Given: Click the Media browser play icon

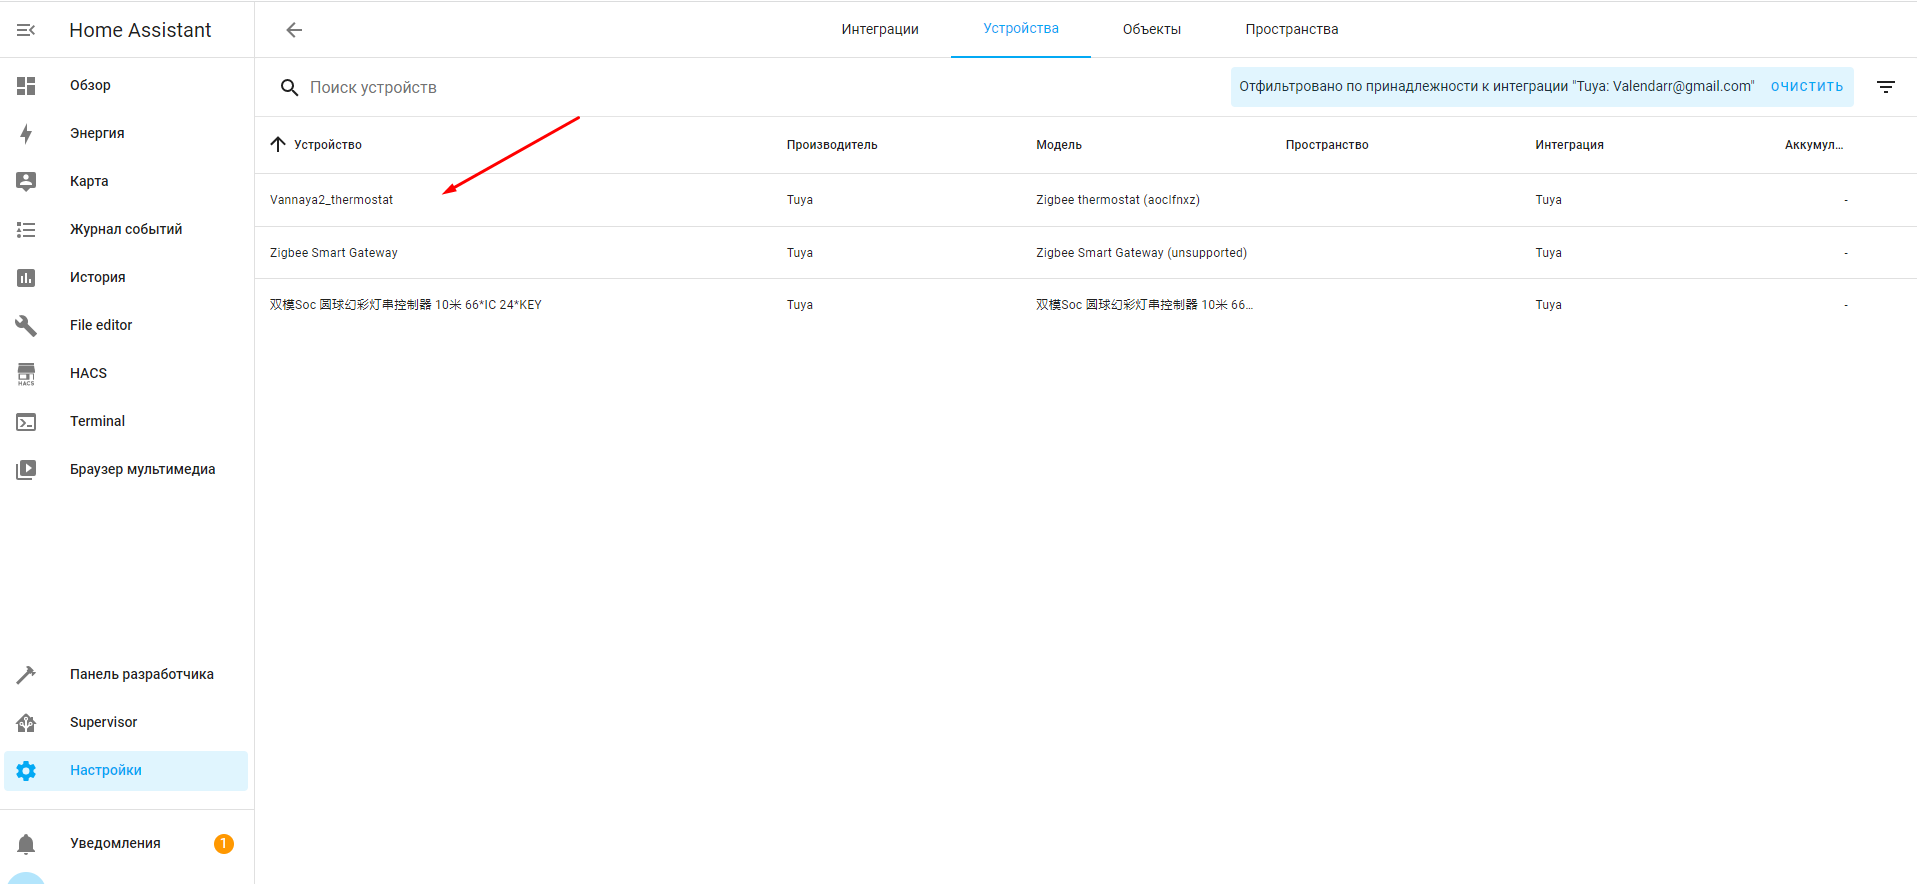Looking at the screenshot, I should pos(26,470).
